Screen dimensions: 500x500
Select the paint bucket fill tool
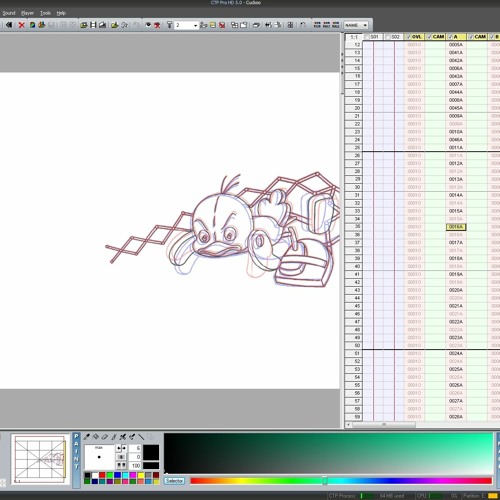tap(96, 436)
